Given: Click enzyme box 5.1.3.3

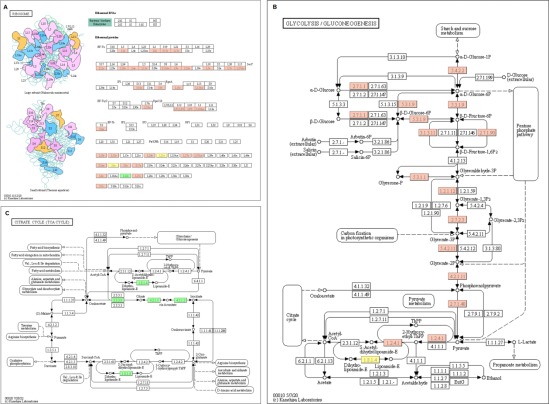Looking at the screenshot, I should pyautogui.click(x=338, y=104).
